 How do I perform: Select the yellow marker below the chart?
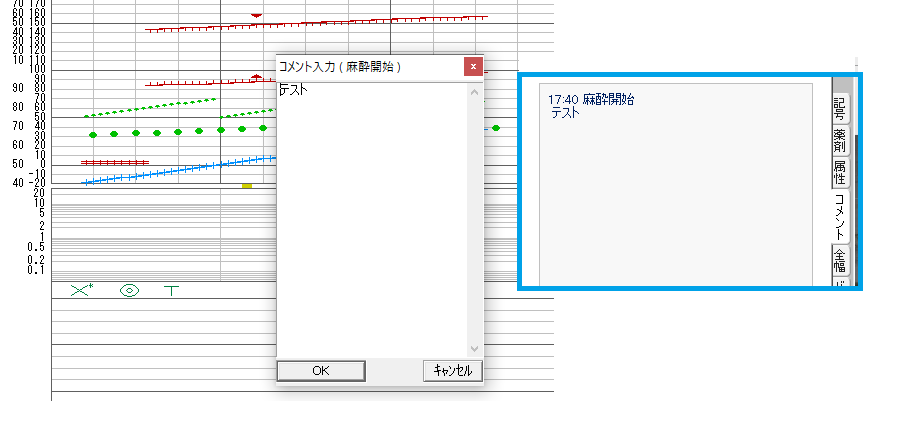pos(247,185)
